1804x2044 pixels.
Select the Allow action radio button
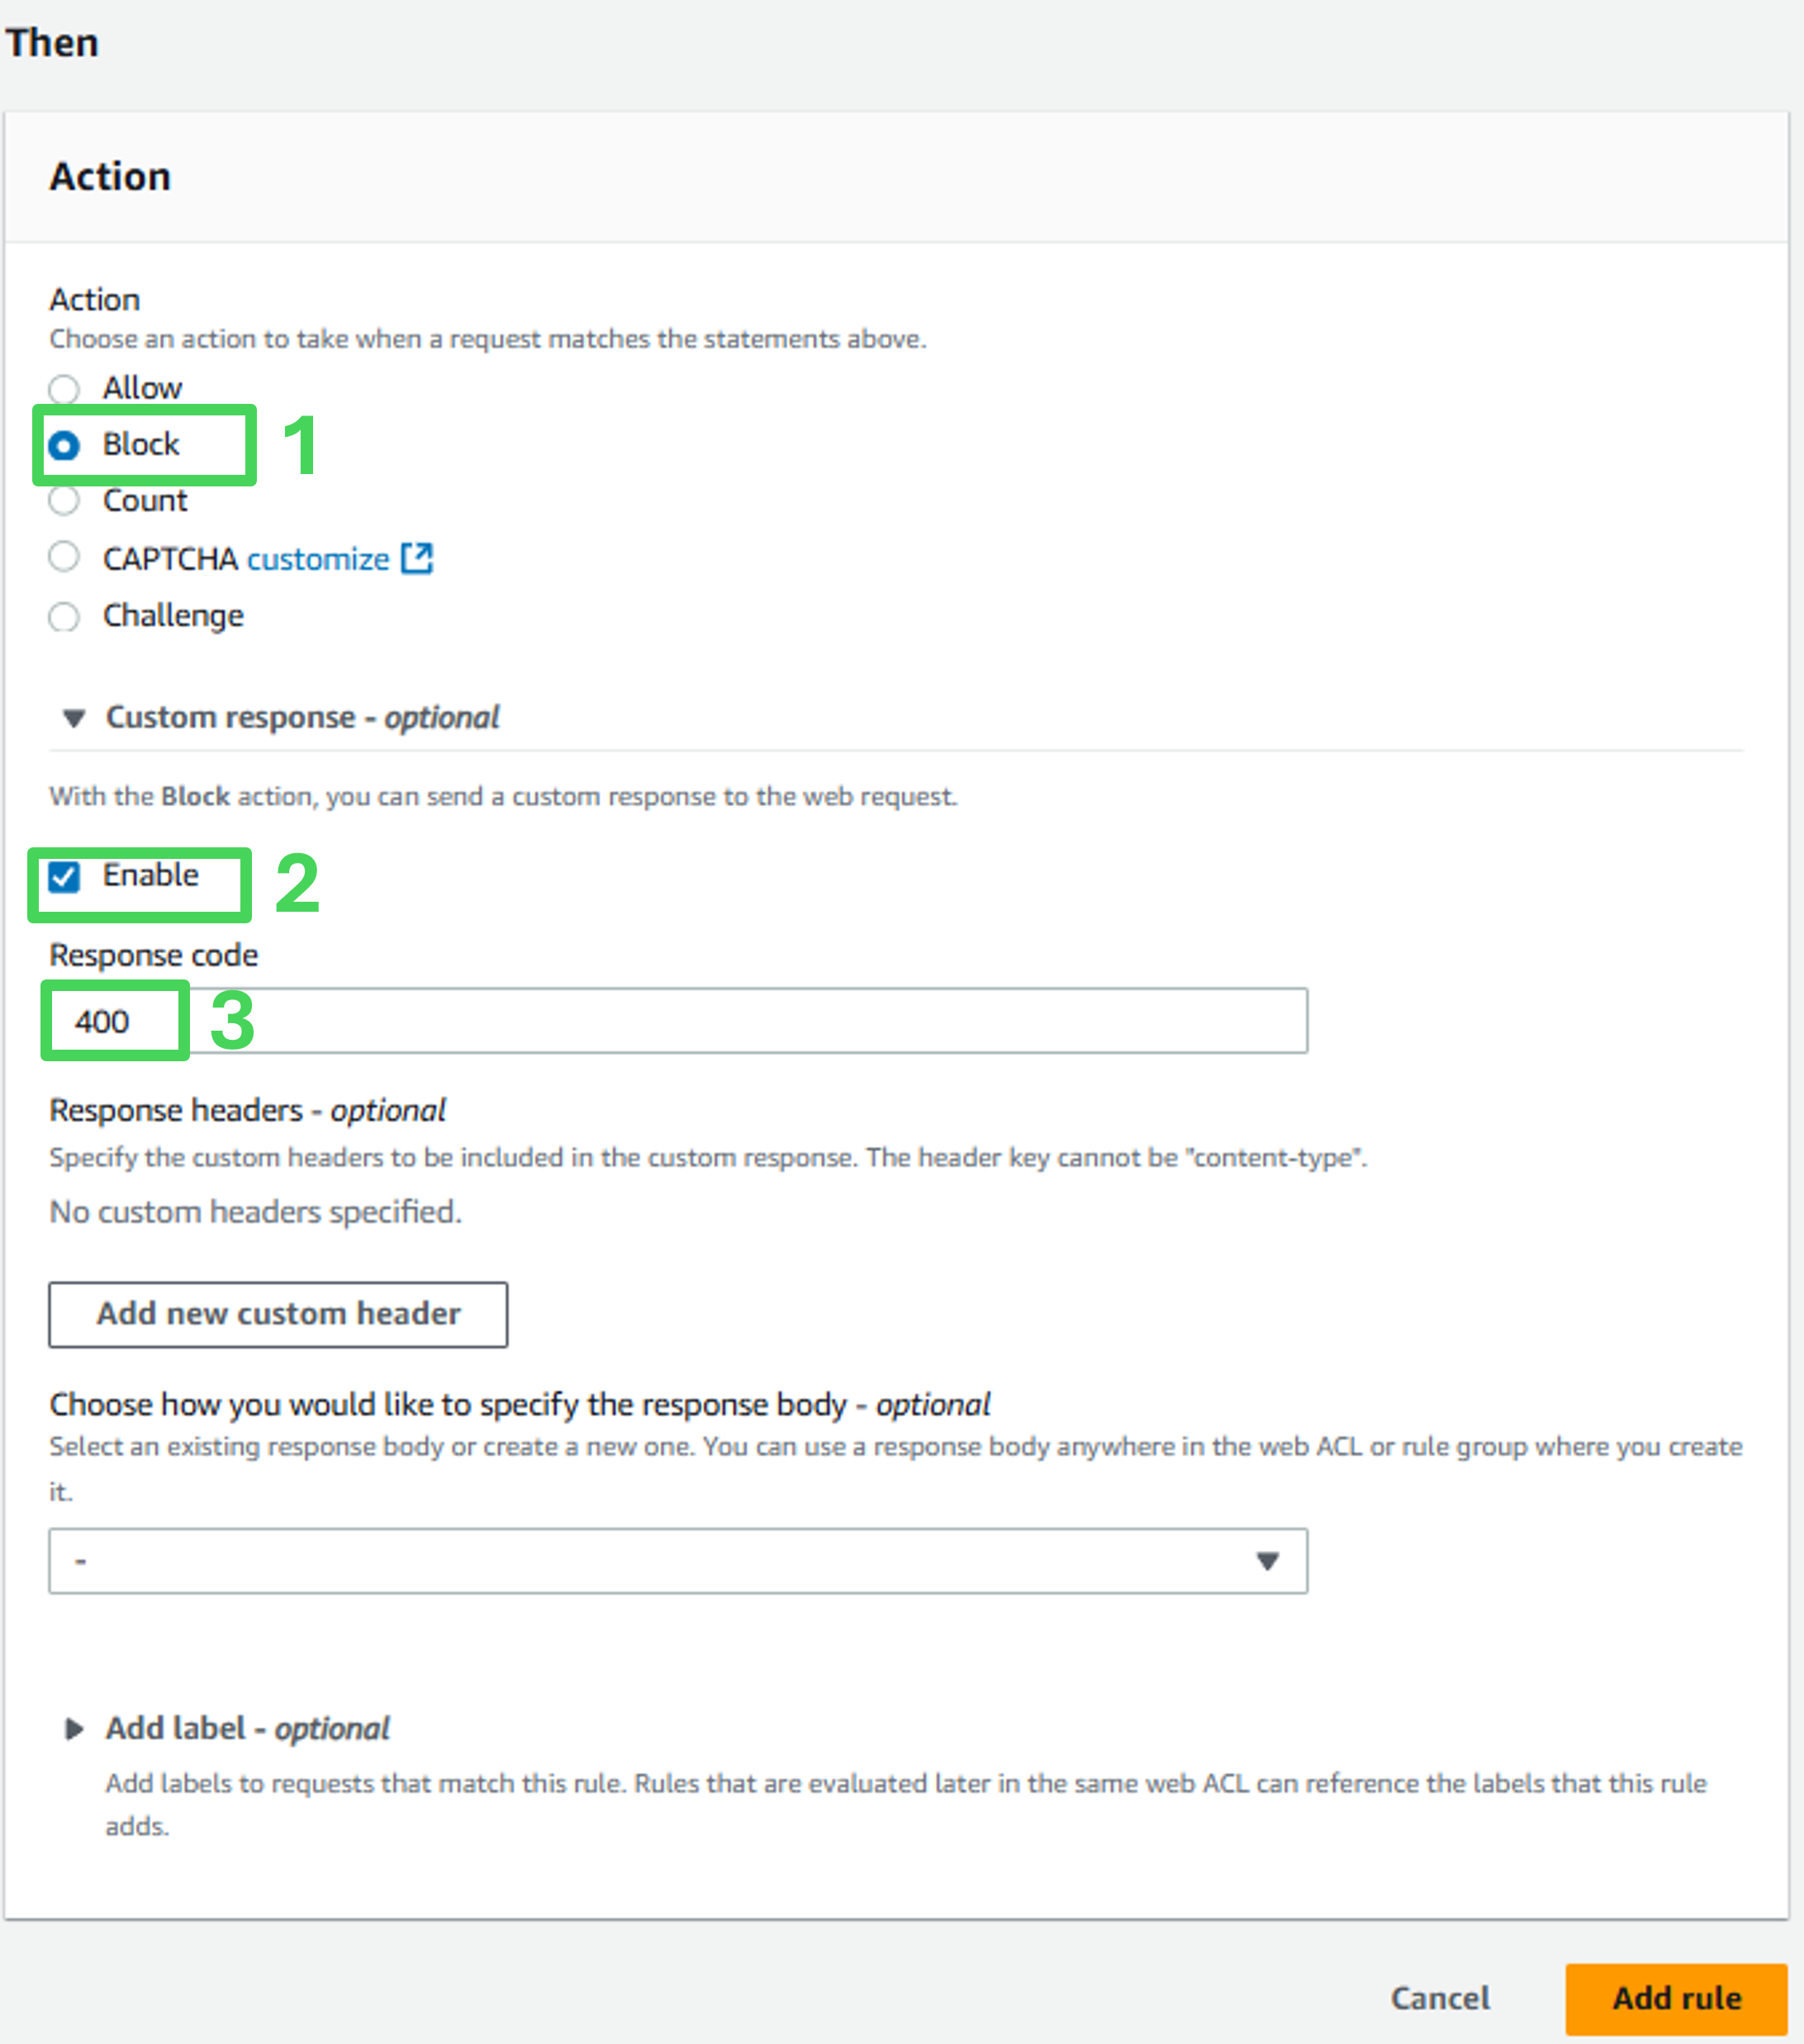point(64,388)
